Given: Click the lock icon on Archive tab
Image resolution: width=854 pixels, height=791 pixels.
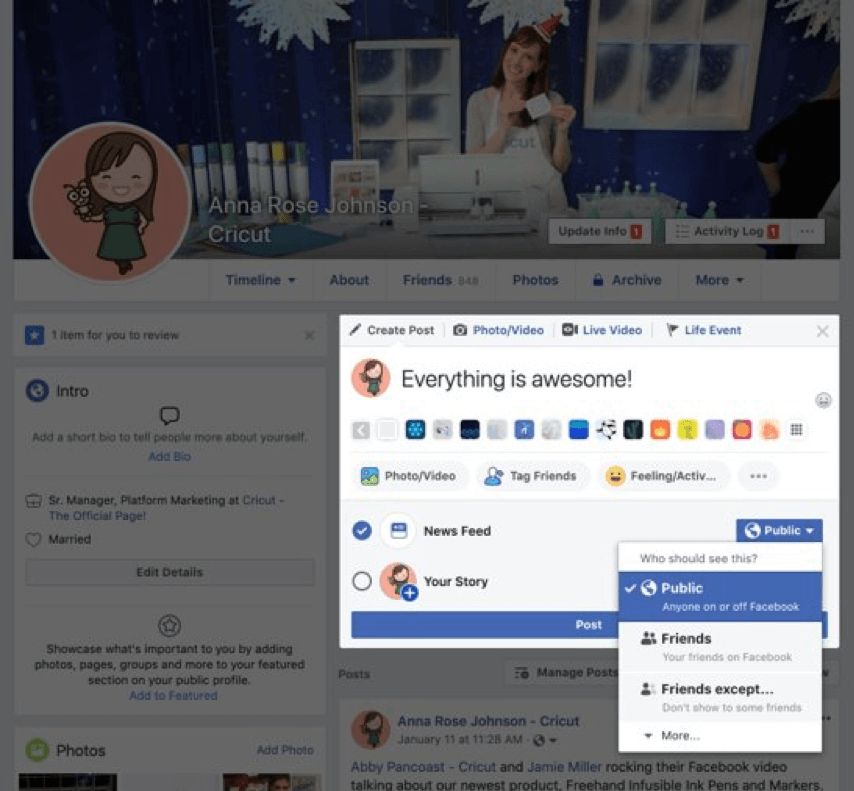Looking at the screenshot, I should pos(598,280).
